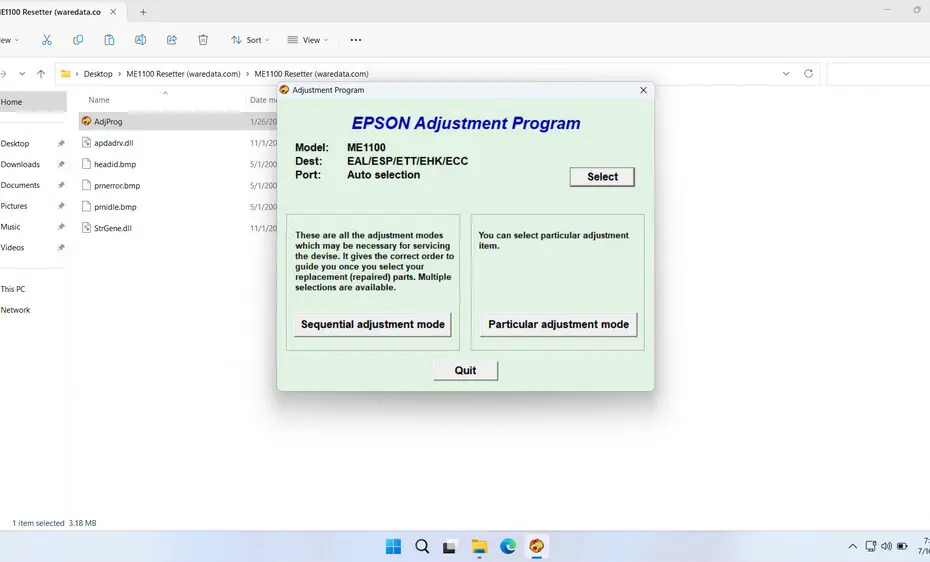Click the Refresh icon in address bar
The height and width of the screenshot is (562, 930).
coord(808,74)
